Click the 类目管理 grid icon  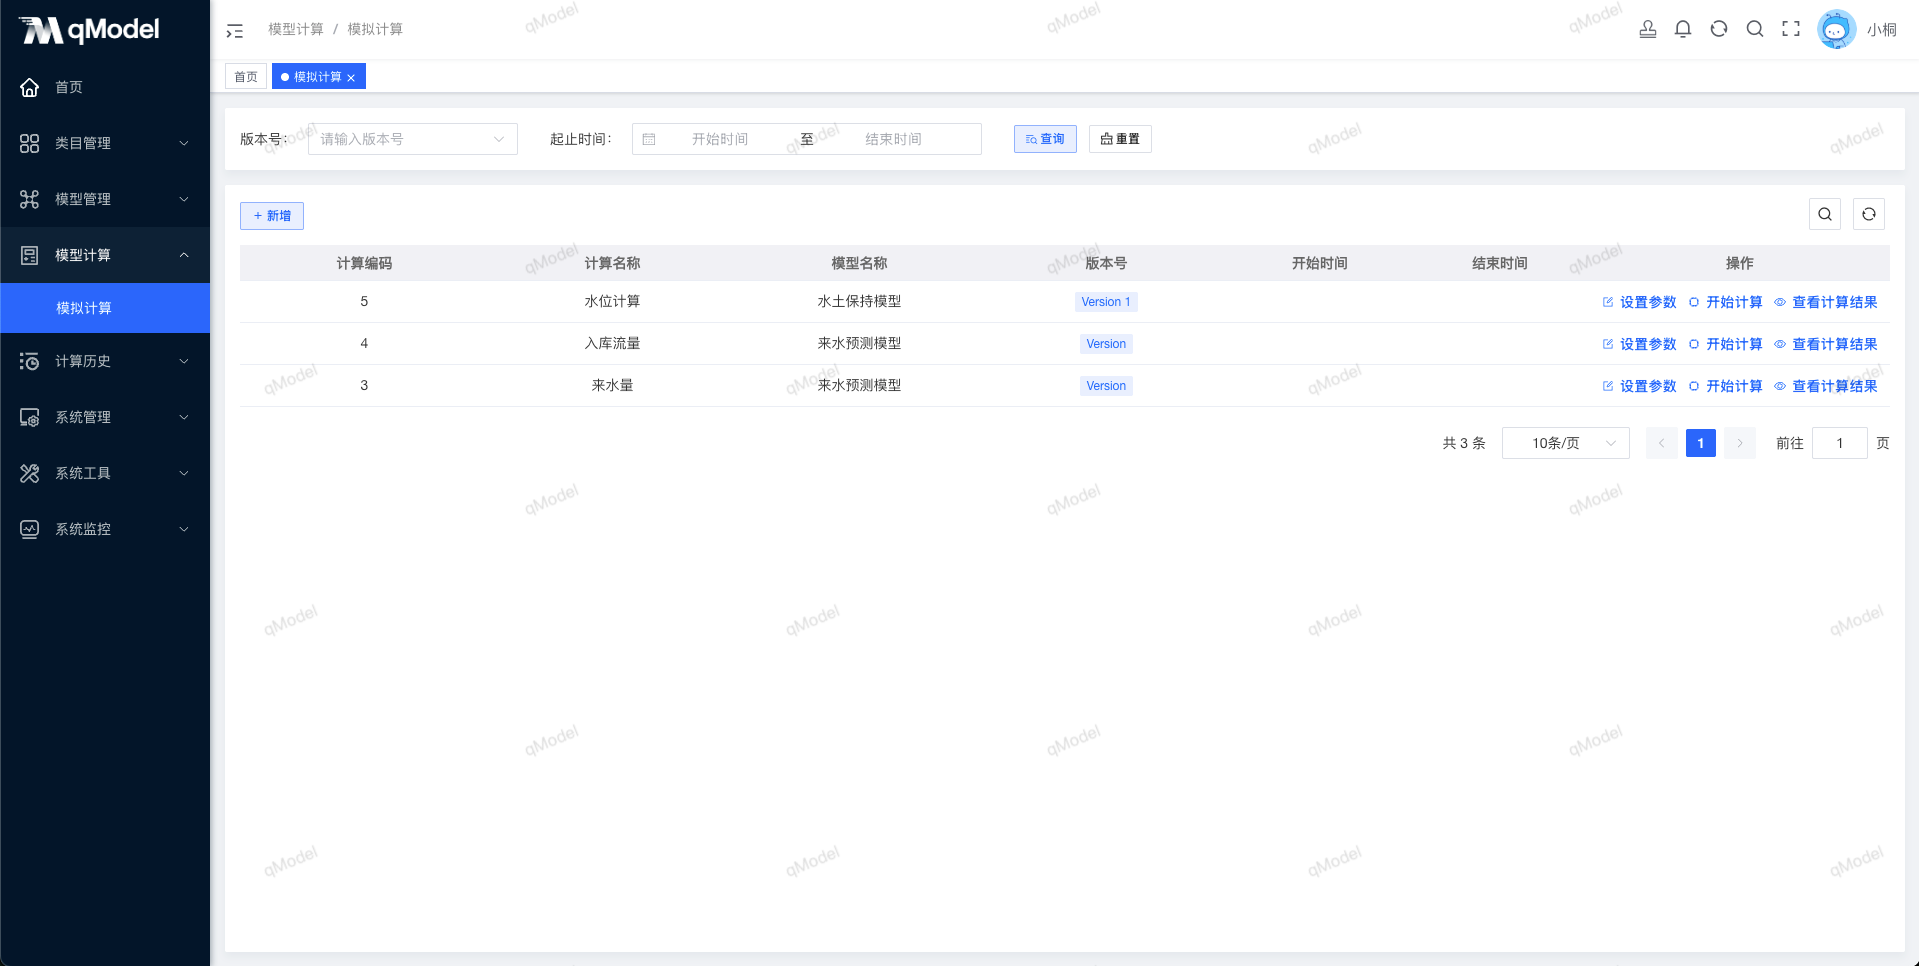pyautogui.click(x=30, y=143)
